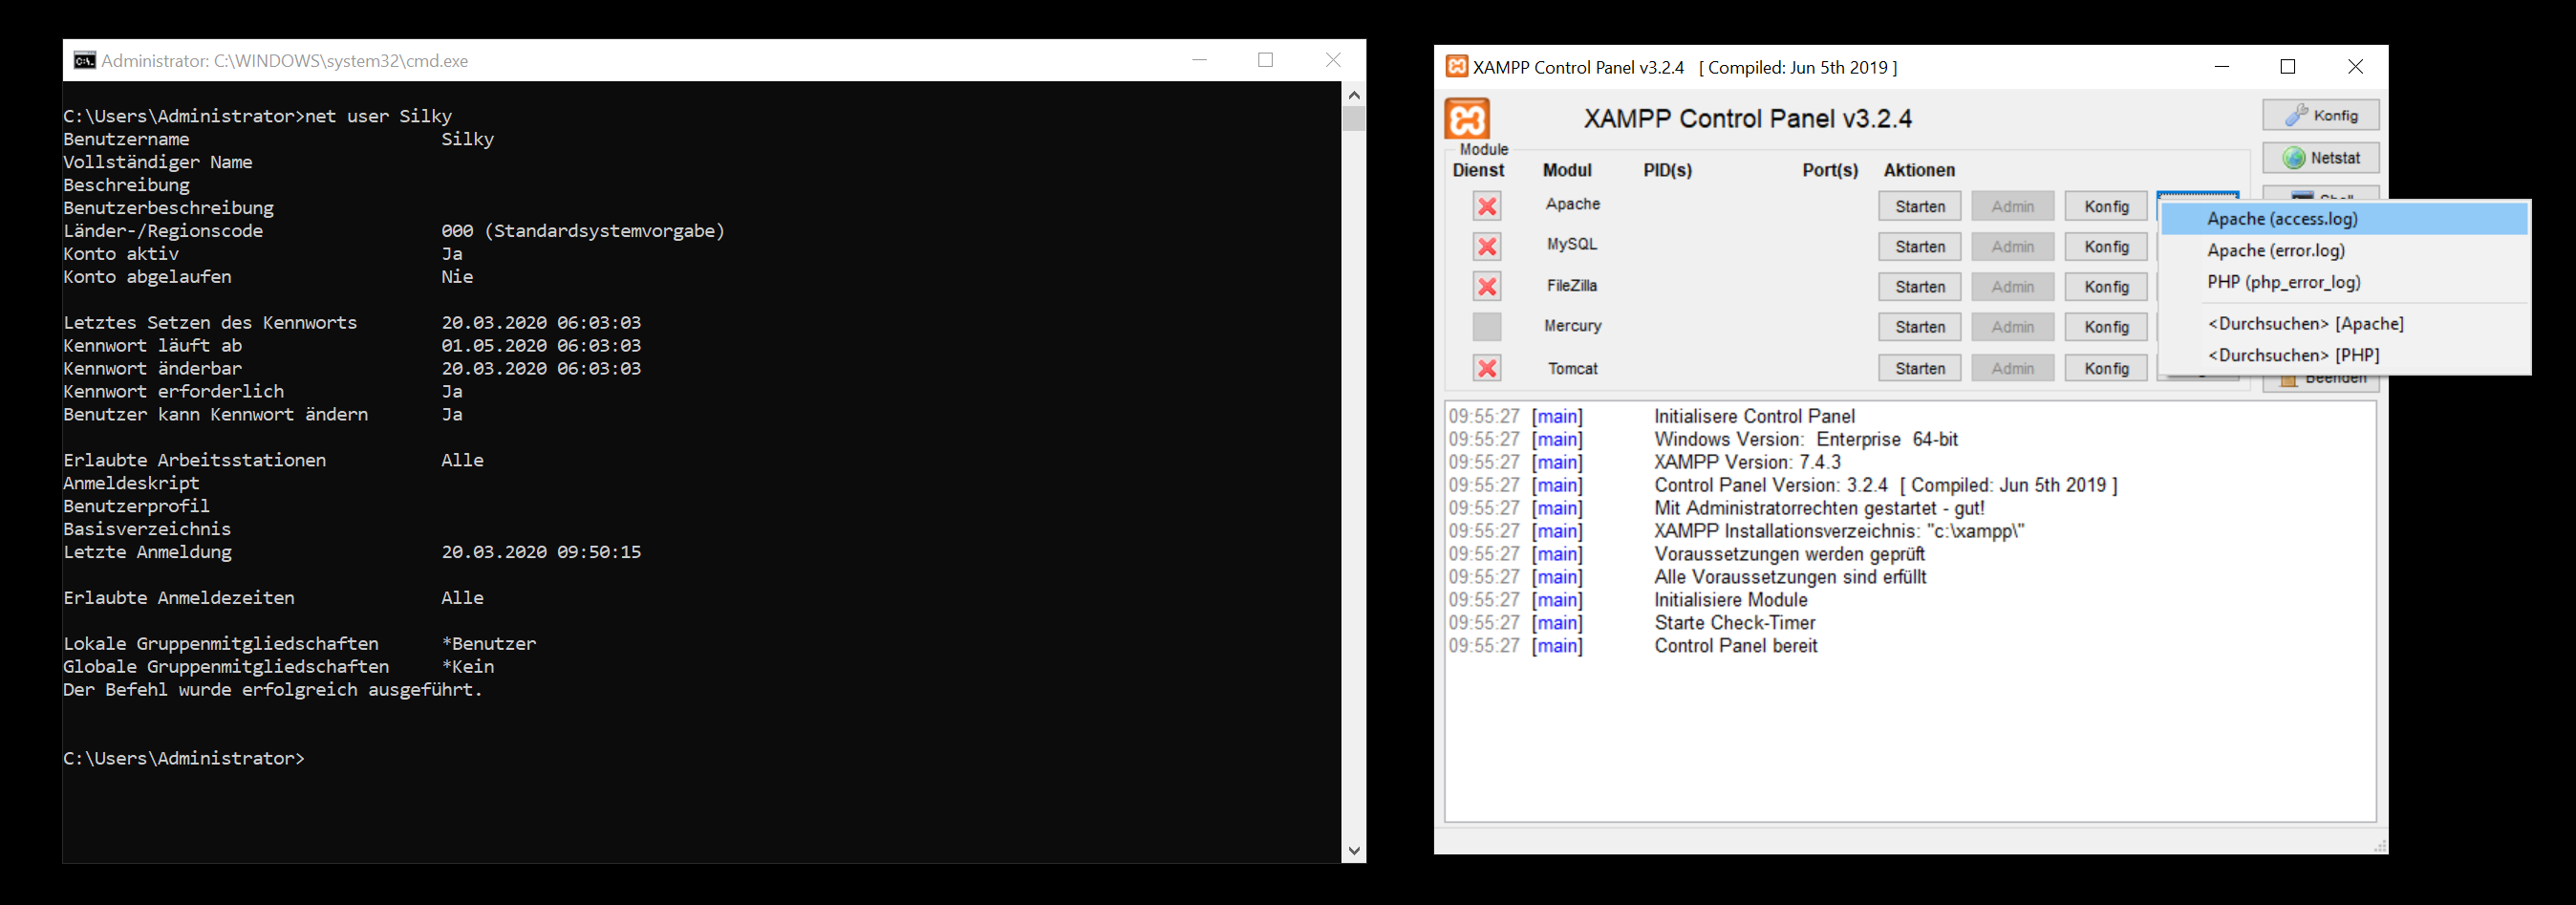Click the XAMPP logo in the title bar

(x=1457, y=67)
